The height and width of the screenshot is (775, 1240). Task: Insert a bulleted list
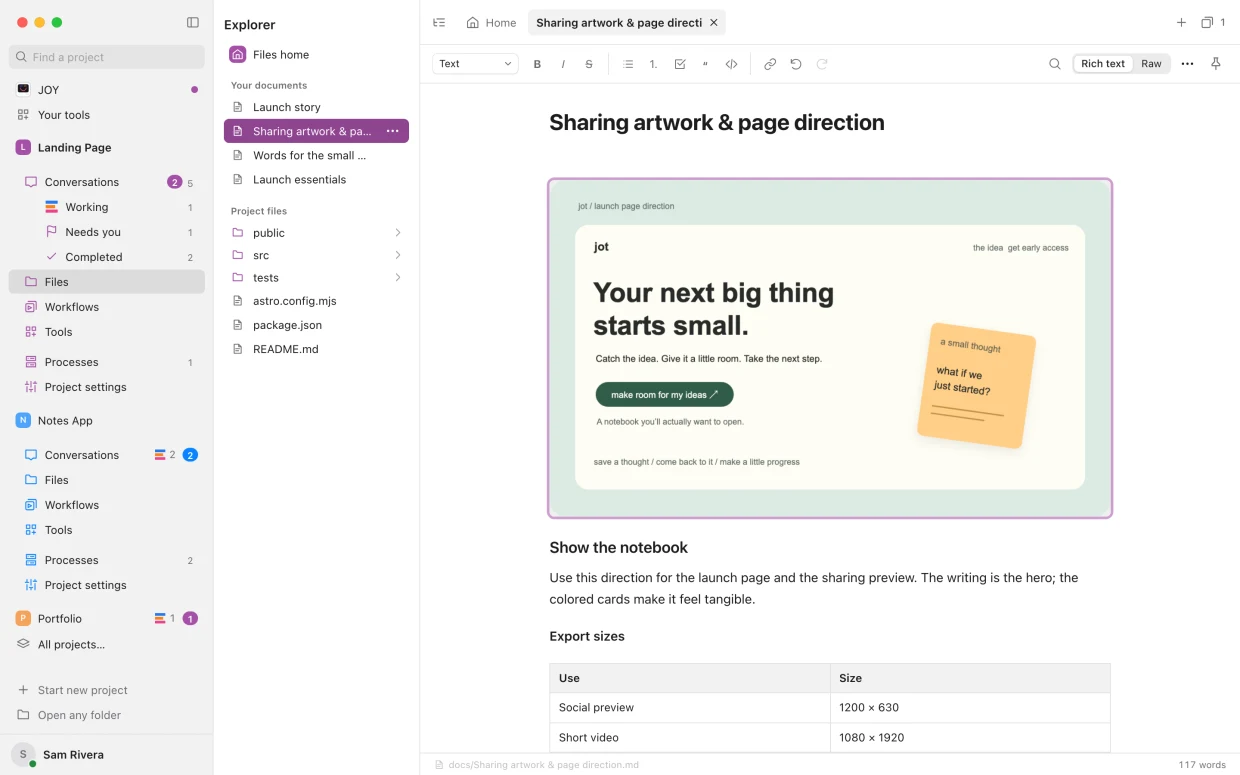pyautogui.click(x=628, y=64)
